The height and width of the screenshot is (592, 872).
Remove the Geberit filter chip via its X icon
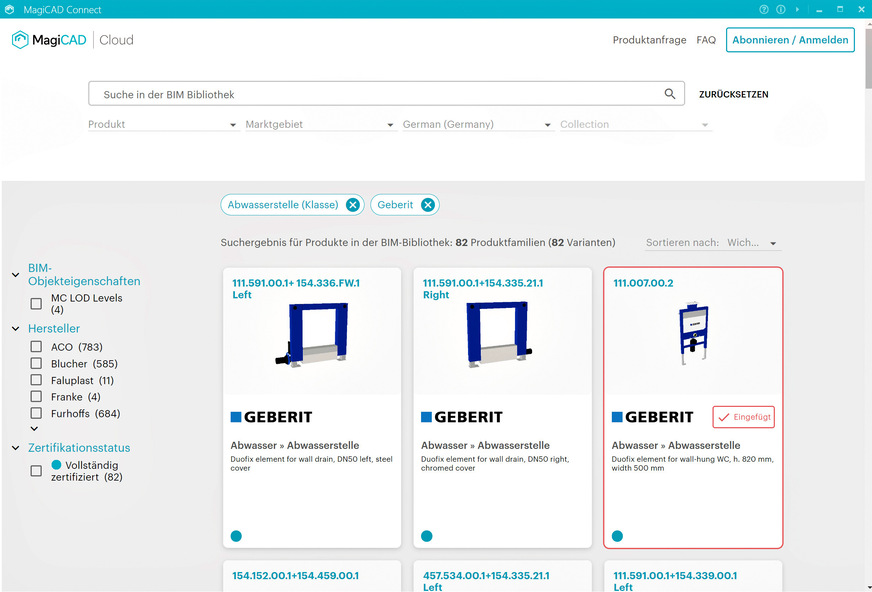pyautogui.click(x=428, y=204)
